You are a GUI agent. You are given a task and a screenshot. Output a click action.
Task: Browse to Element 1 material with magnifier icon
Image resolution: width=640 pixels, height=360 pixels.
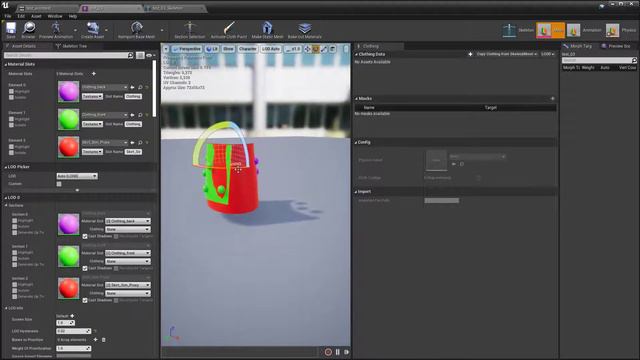pos(140,115)
